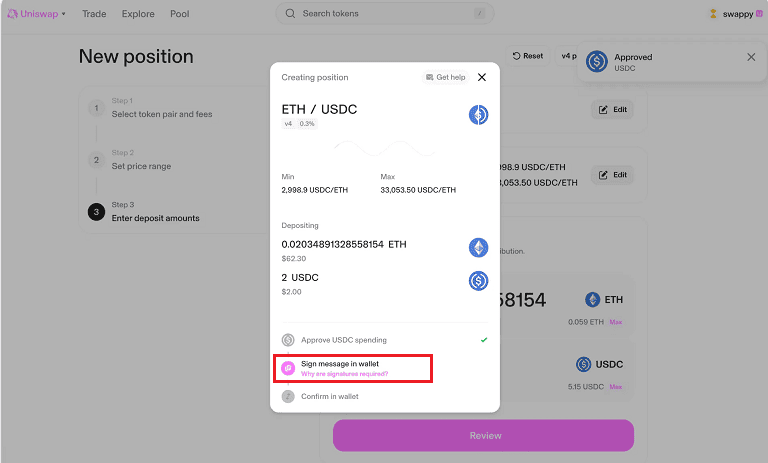Image resolution: width=768 pixels, height=463 pixels.
Task: Click the USDC icon in Depositing section
Action: [x=479, y=281]
